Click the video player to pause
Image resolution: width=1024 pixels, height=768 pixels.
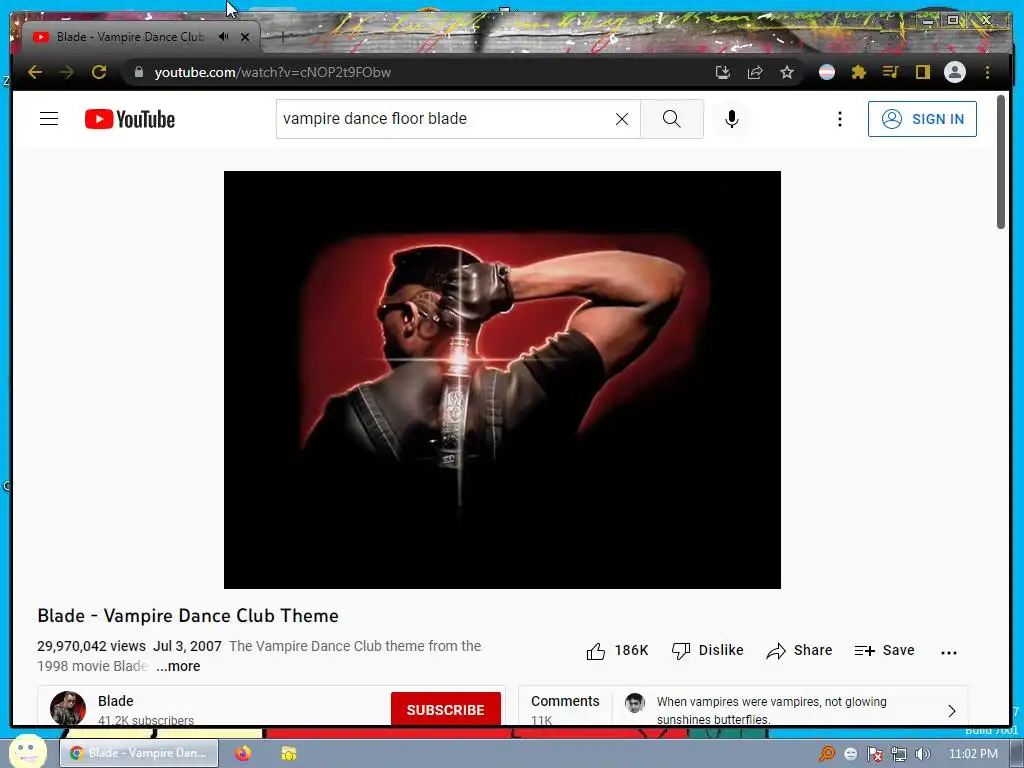(x=502, y=379)
